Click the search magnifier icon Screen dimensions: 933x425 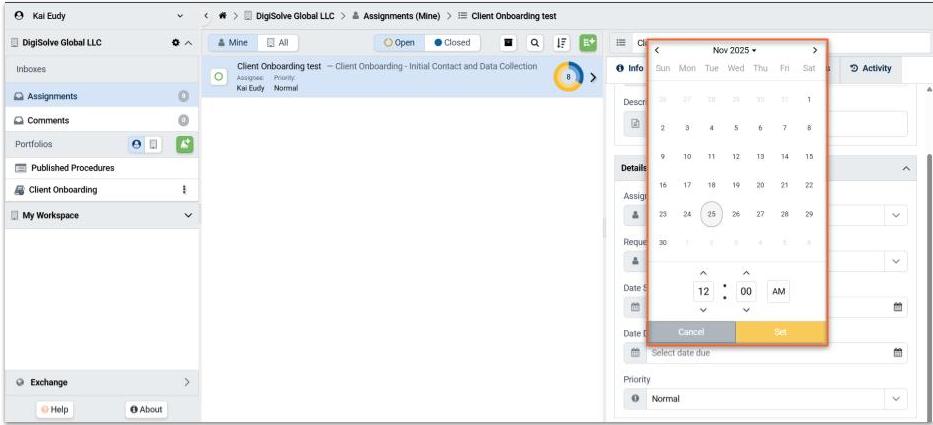tap(535, 43)
